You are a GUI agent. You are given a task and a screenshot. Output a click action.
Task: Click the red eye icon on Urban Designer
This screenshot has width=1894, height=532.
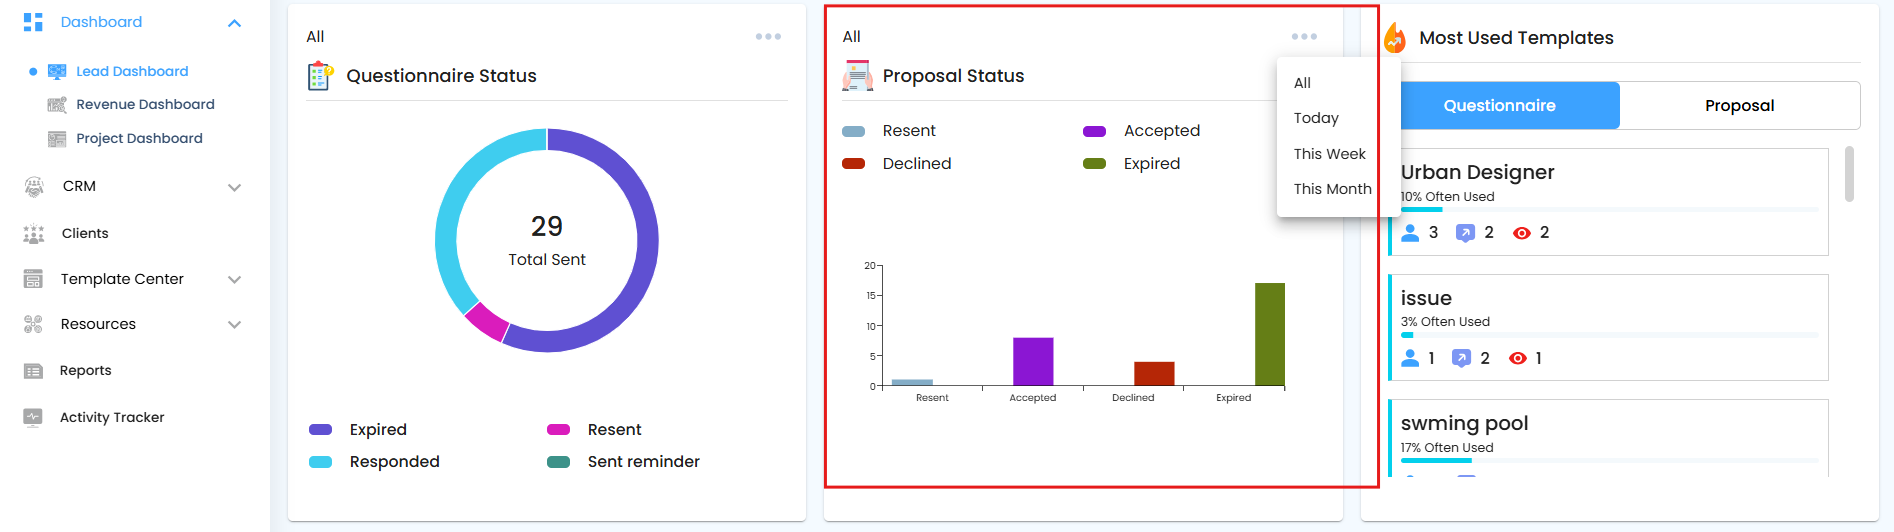(1522, 233)
